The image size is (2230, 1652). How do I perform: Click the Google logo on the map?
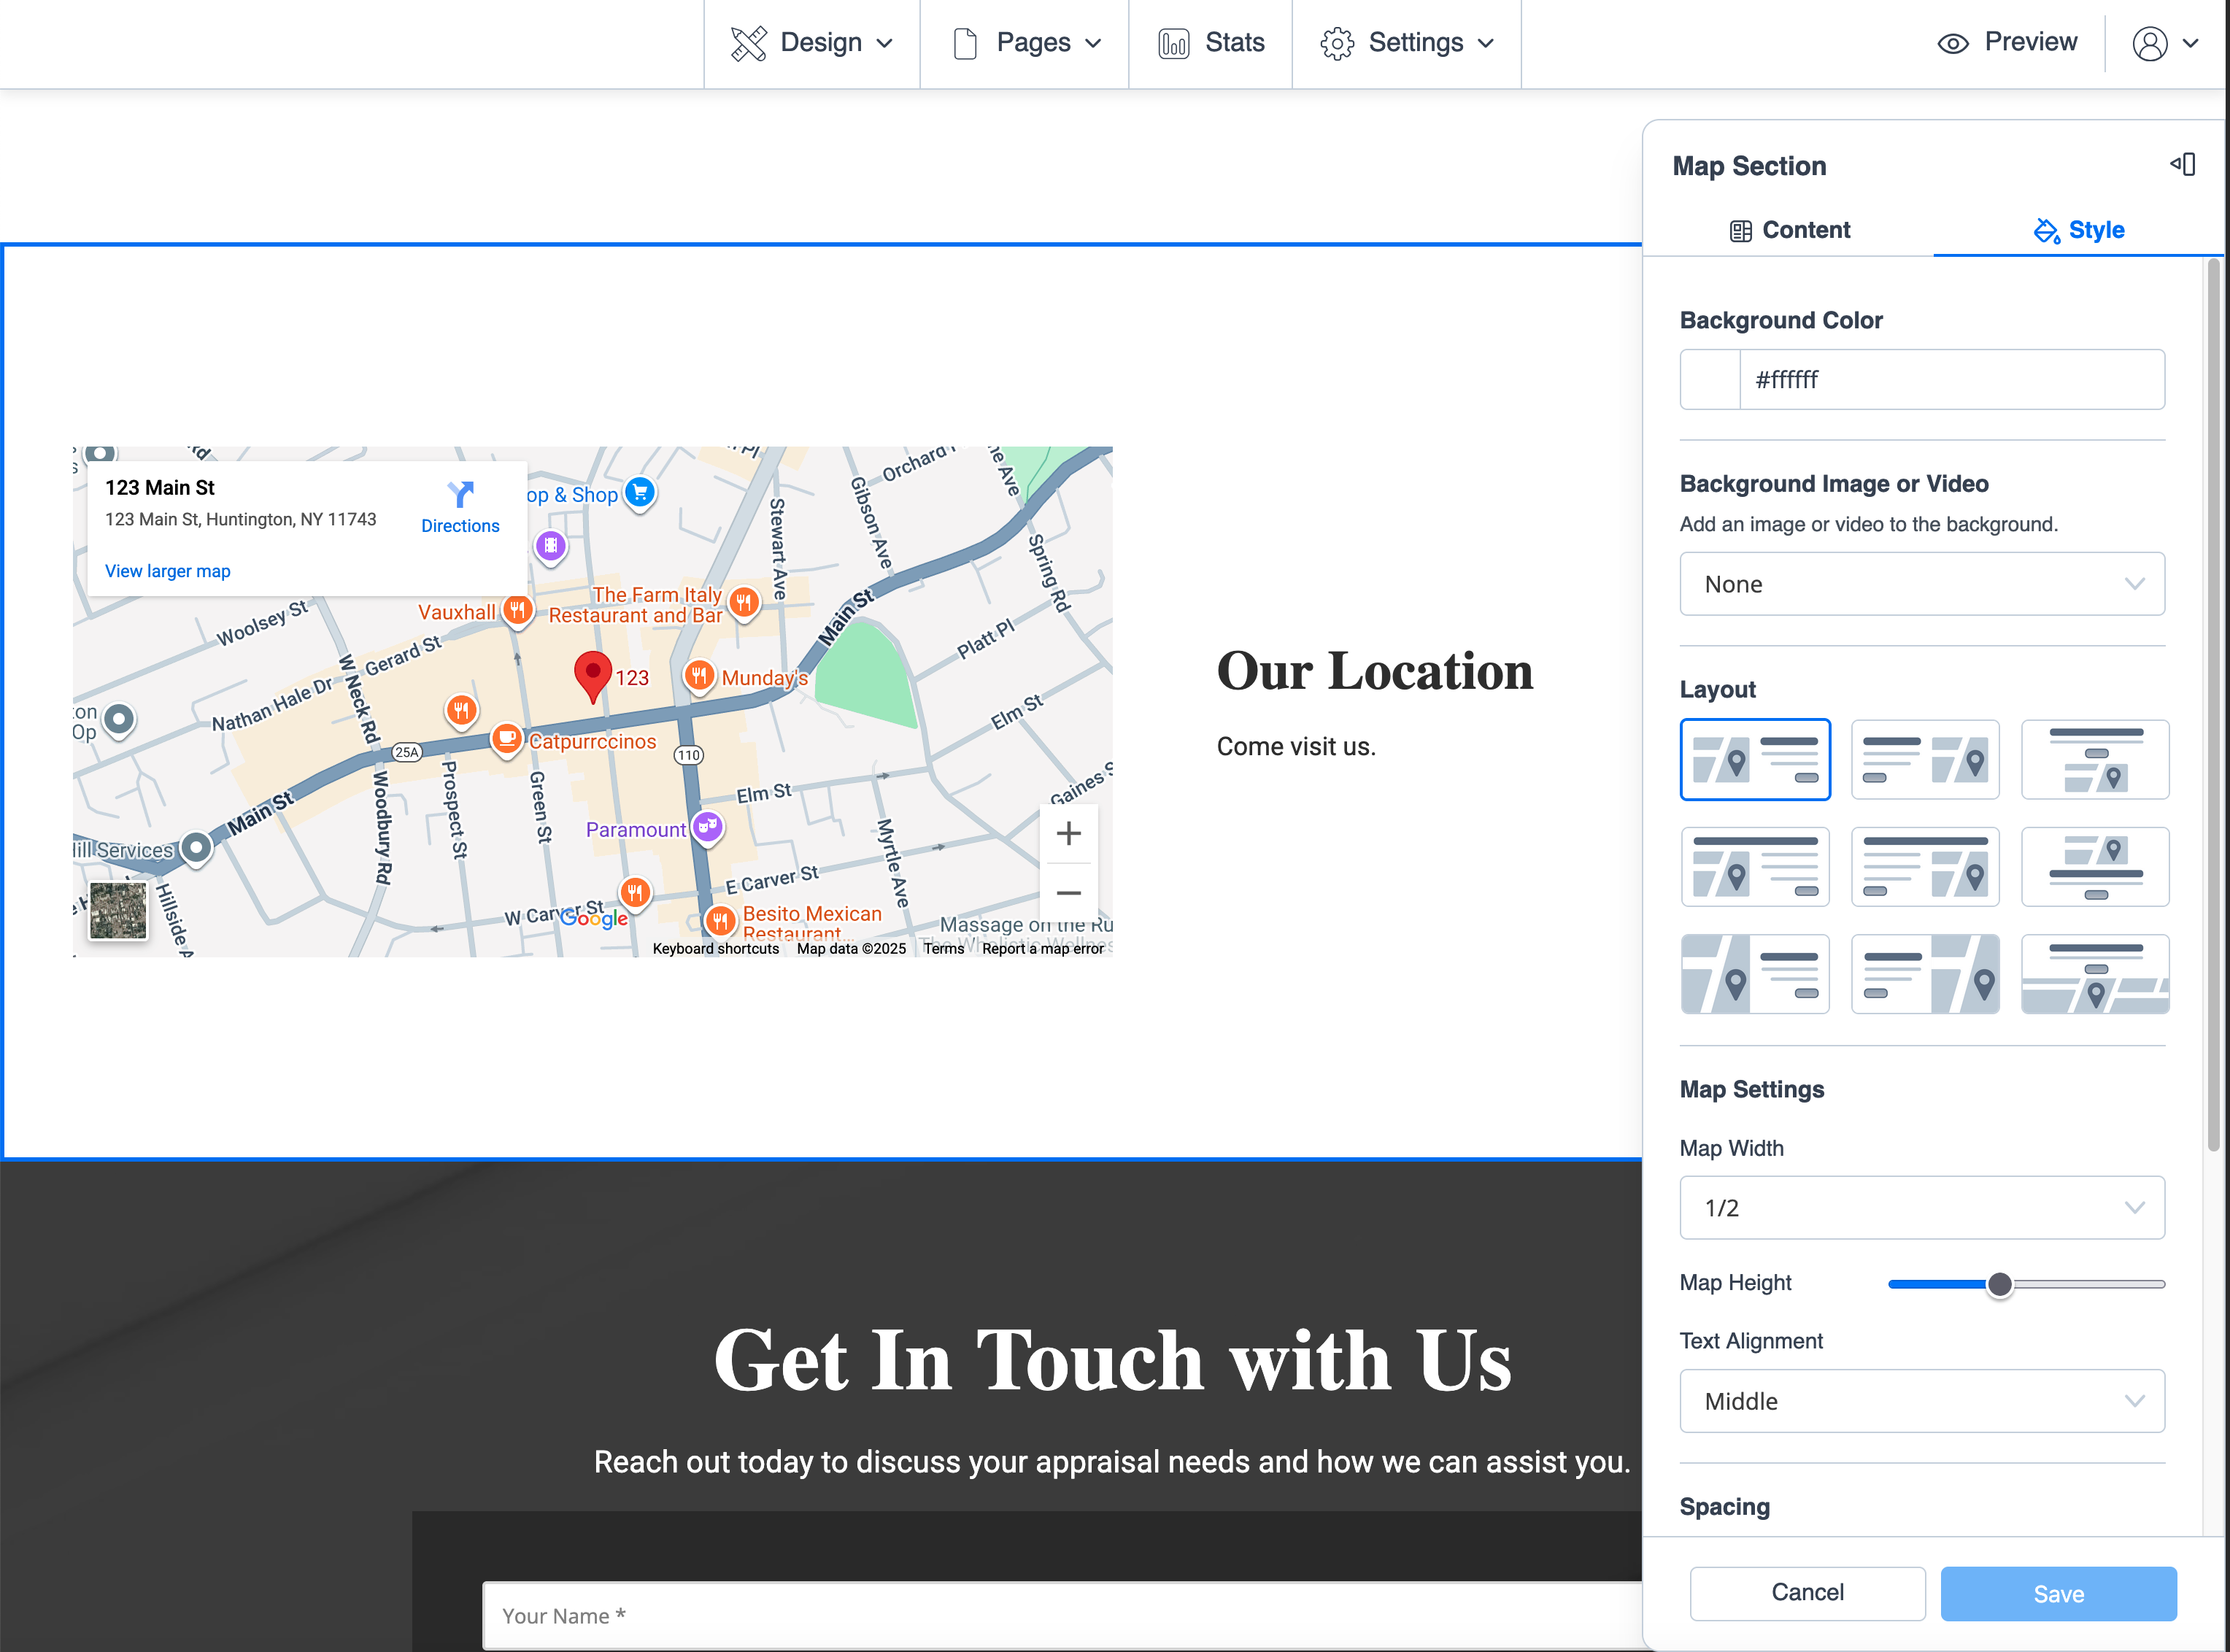tap(594, 917)
